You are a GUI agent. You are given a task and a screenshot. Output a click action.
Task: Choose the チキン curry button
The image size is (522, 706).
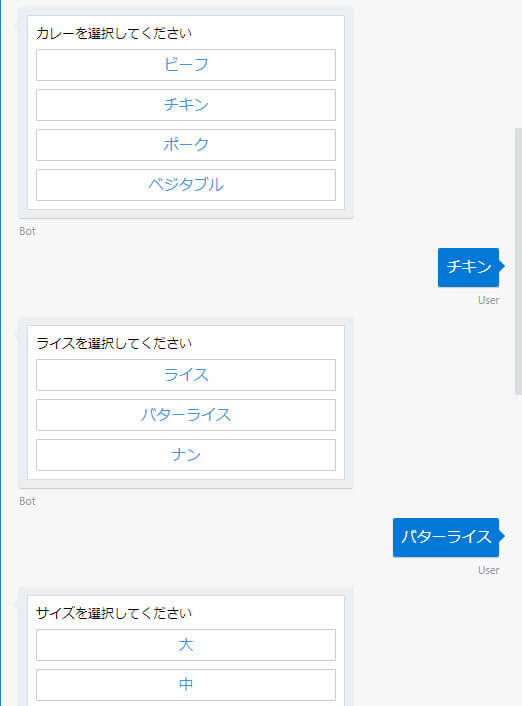click(186, 105)
